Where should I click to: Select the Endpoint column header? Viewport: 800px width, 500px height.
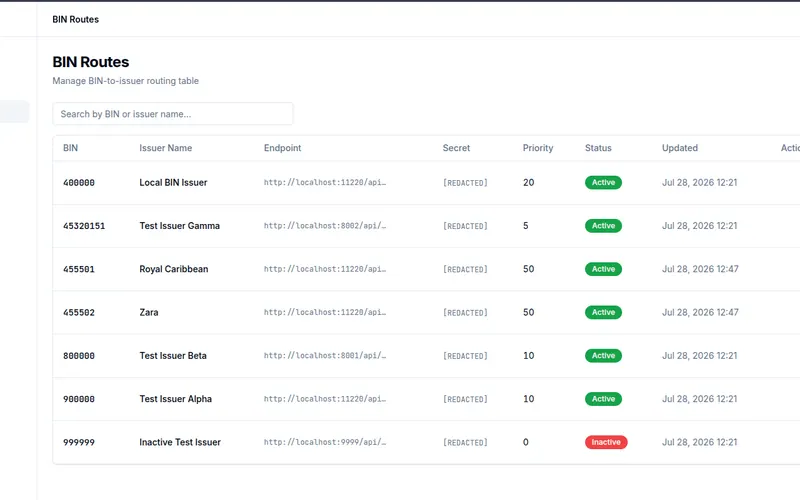(x=282, y=148)
